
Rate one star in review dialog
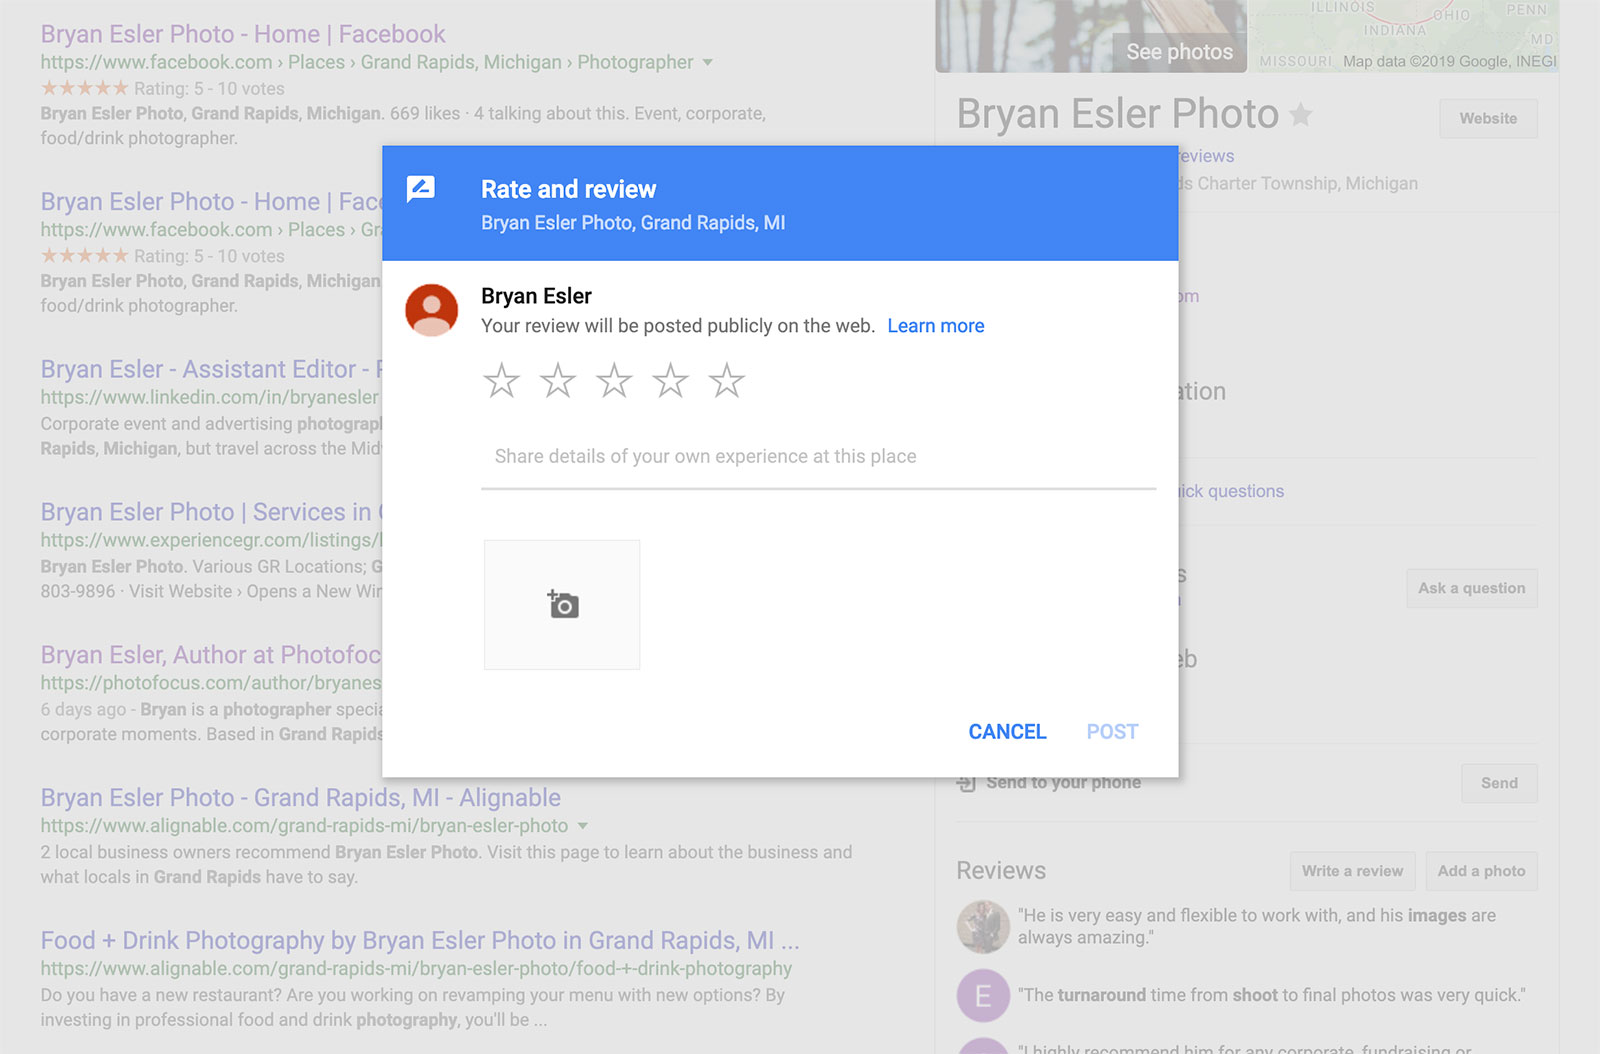[x=501, y=381]
